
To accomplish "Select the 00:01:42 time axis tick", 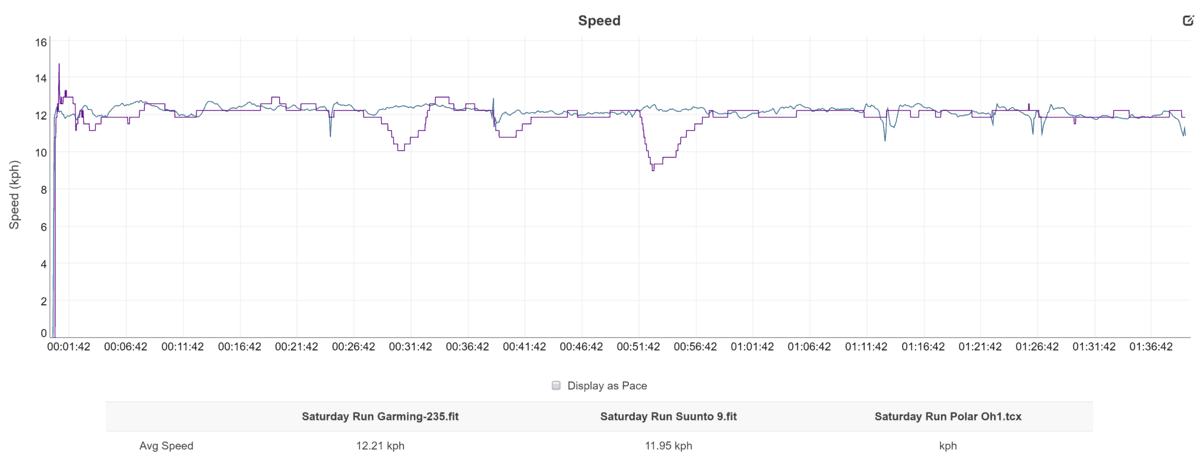I will 69,347.
